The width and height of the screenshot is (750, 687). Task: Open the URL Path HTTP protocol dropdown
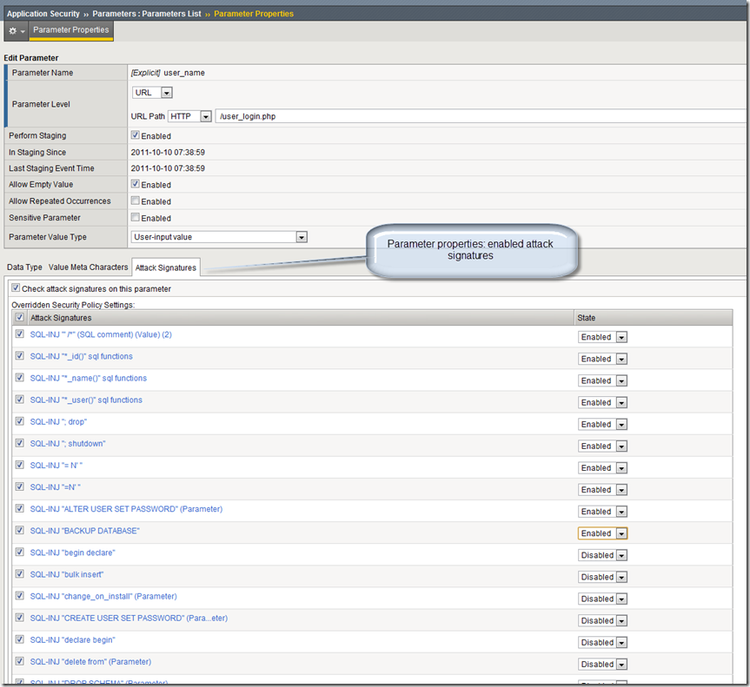(190, 116)
